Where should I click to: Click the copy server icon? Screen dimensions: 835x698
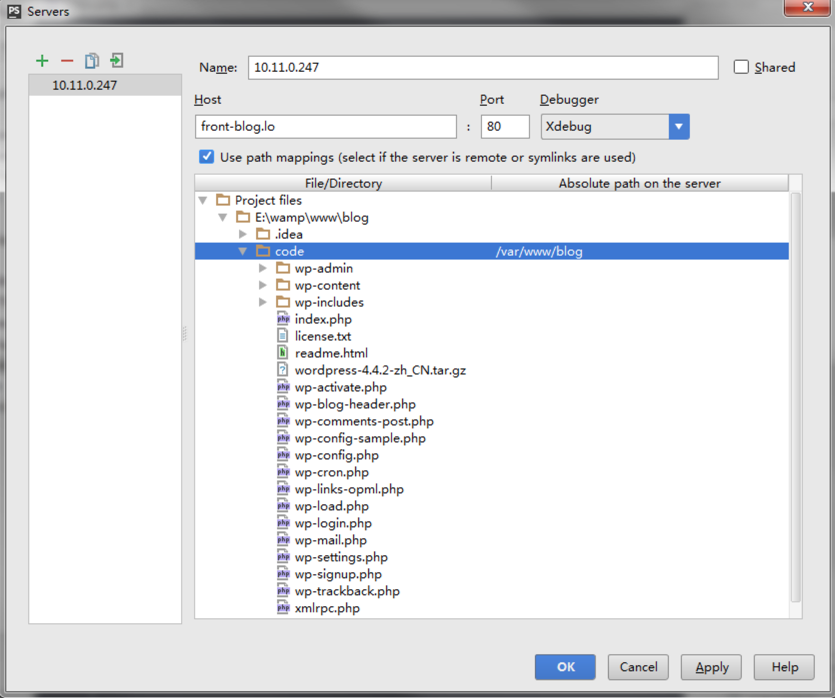coord(92,61)
